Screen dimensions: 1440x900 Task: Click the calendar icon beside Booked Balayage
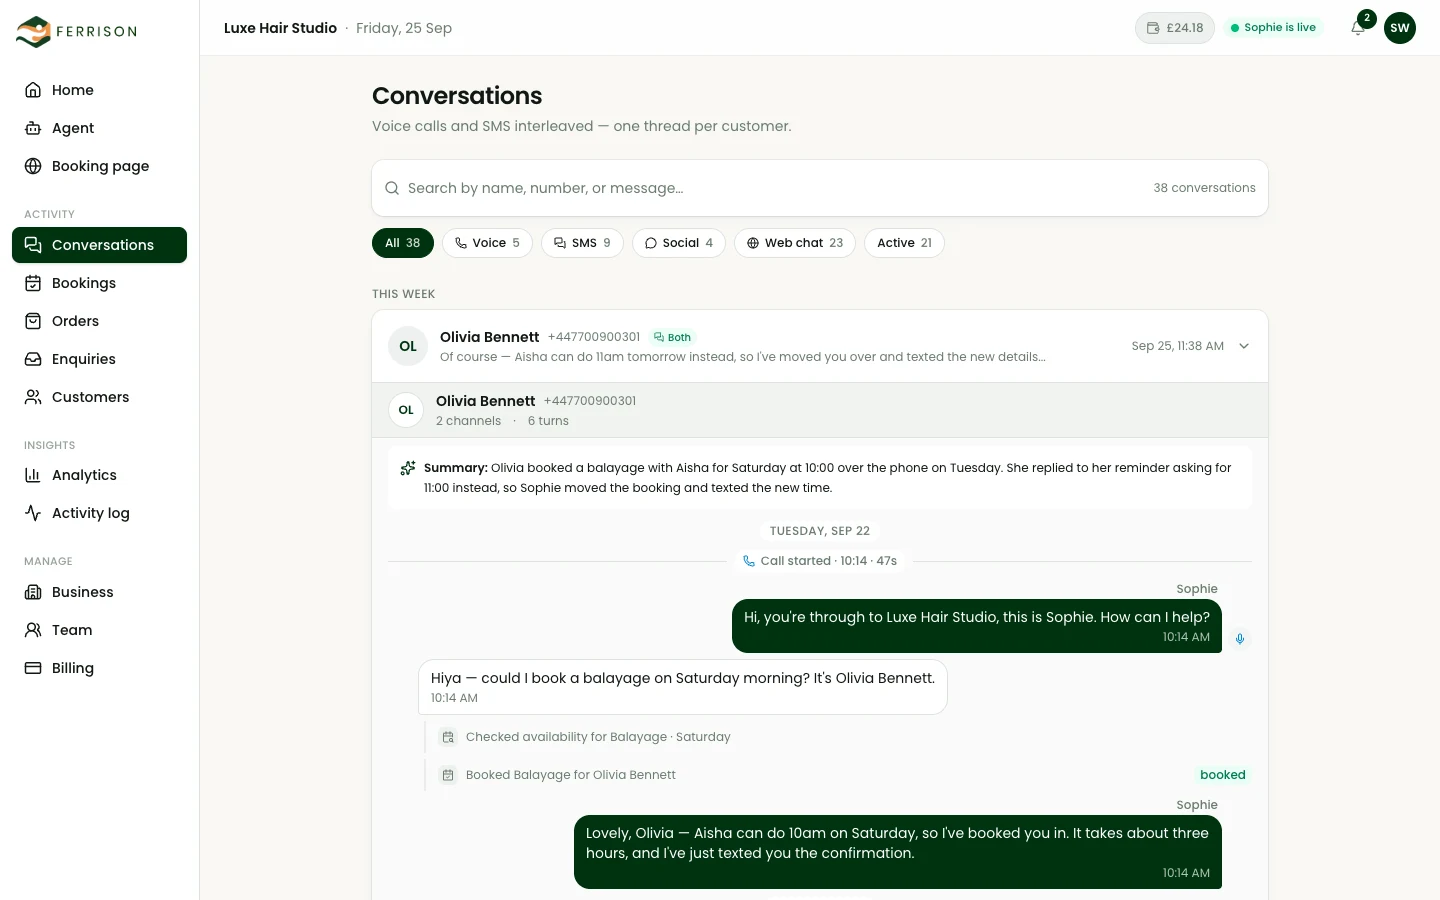point(448,775)
